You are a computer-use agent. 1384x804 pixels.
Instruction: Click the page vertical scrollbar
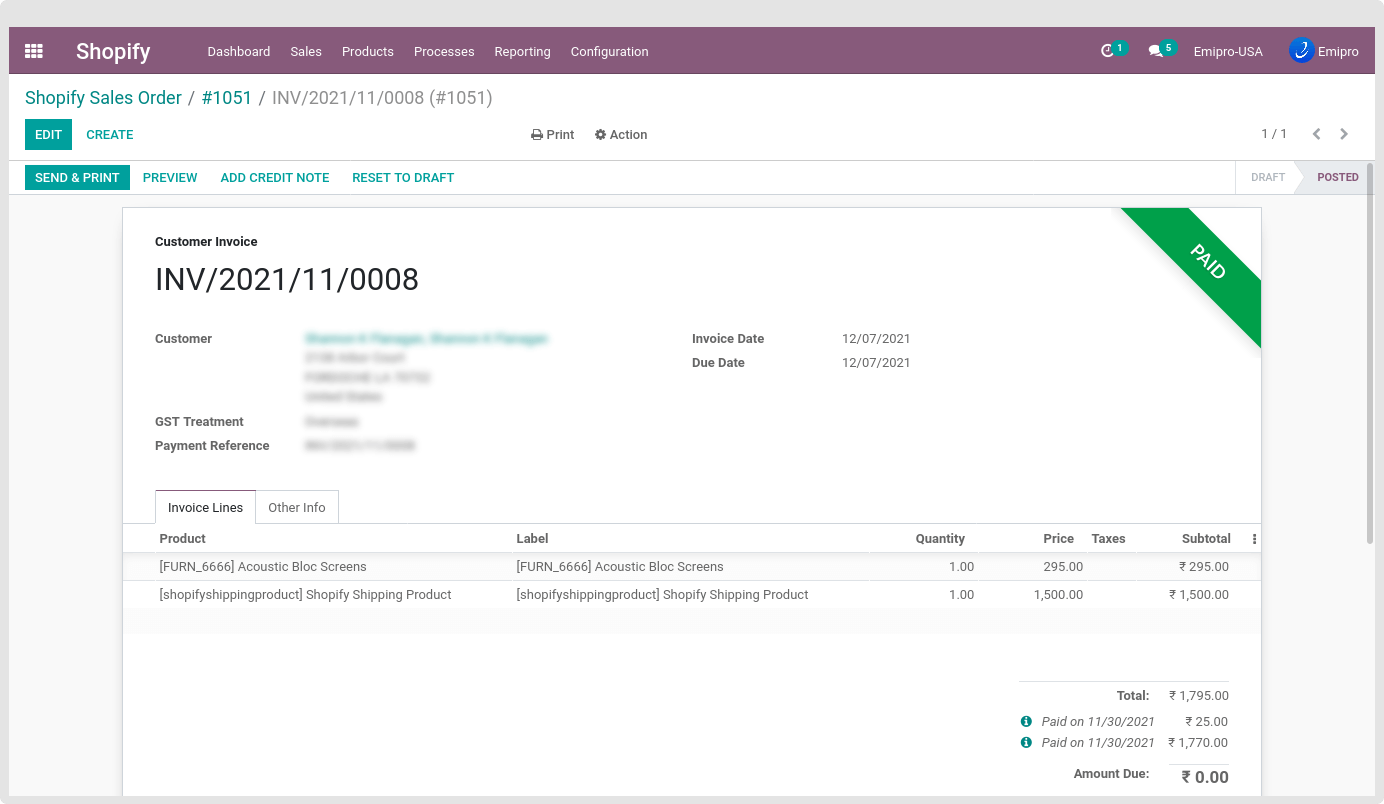(x=1370, y=350)
